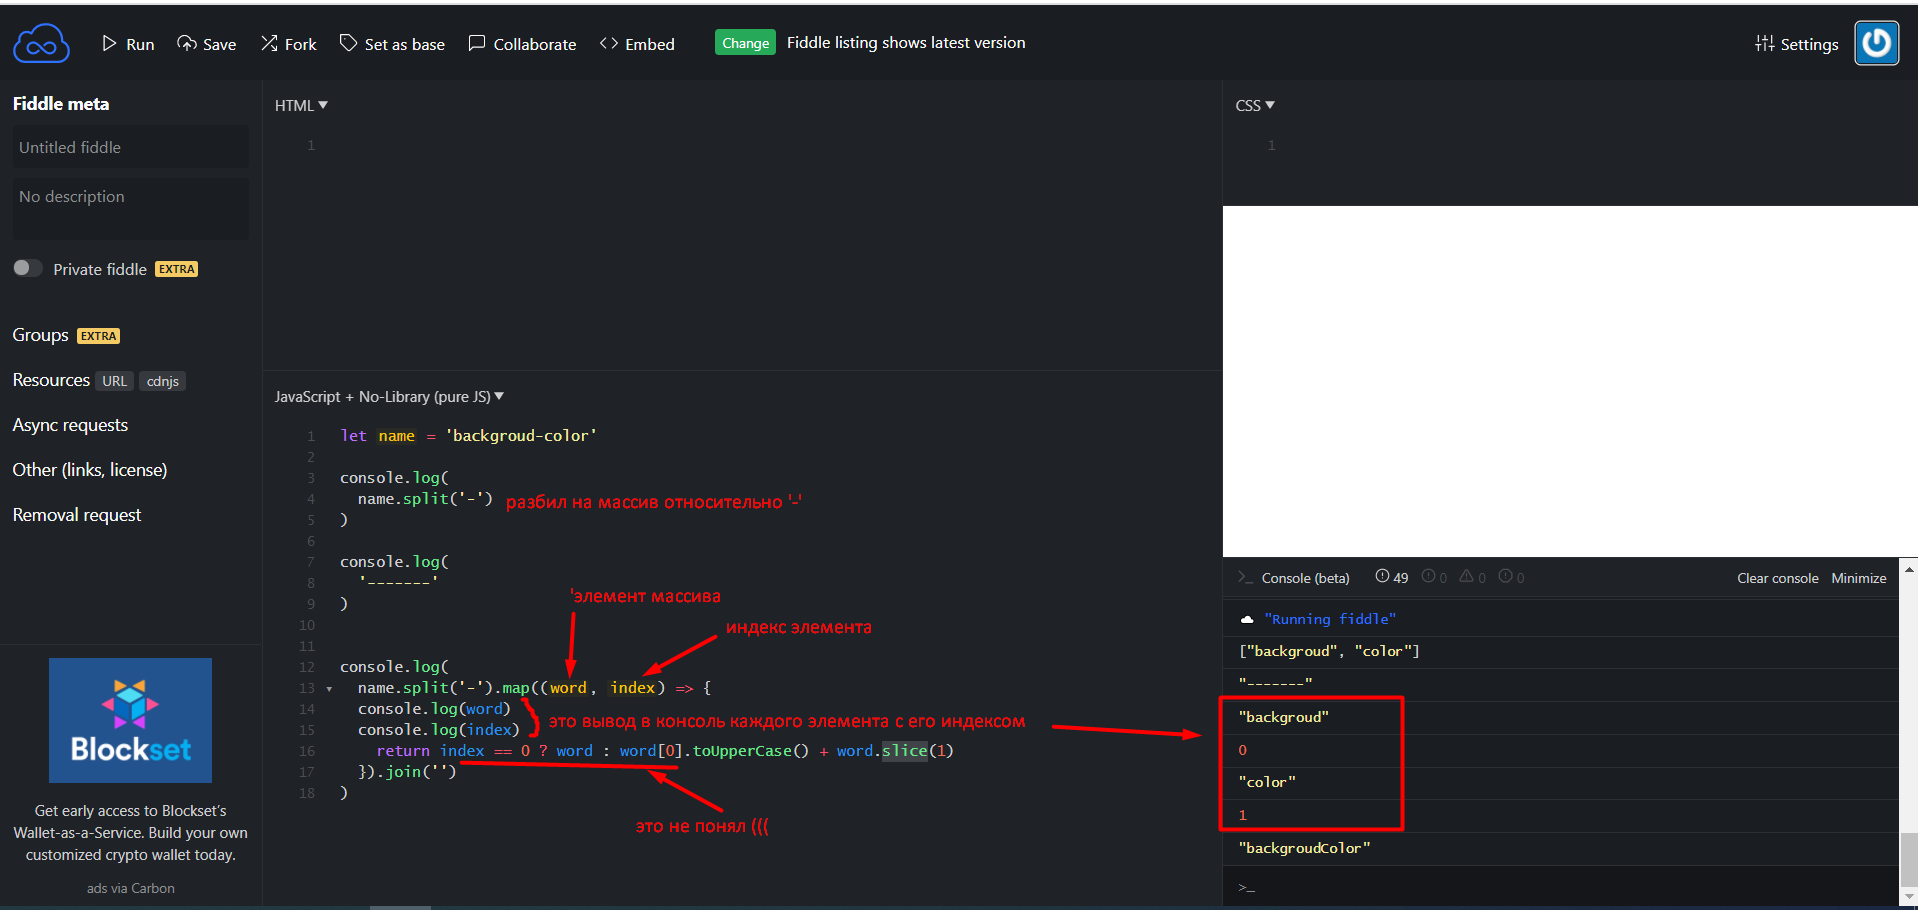The height and width of the screenshot is (910, 1918).
Task: Click the white result preview pane
Action: point(1570,381)
